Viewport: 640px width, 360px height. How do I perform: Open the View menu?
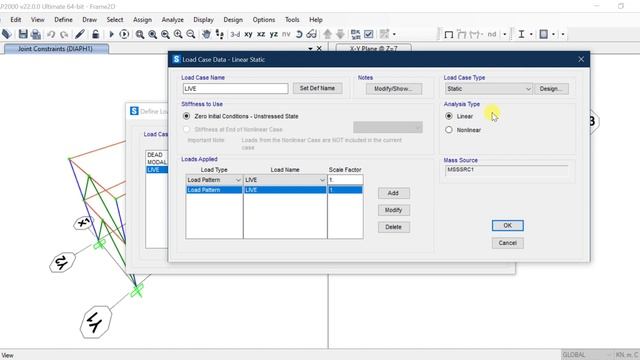click(38, 20)
